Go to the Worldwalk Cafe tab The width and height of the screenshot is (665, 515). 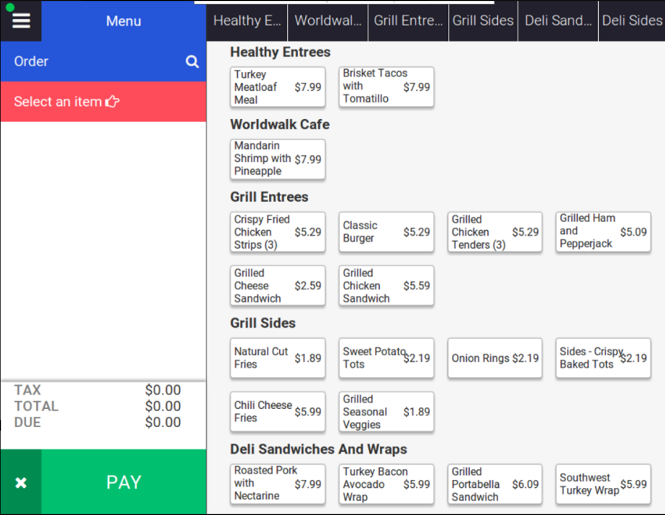tap(328, 21)
